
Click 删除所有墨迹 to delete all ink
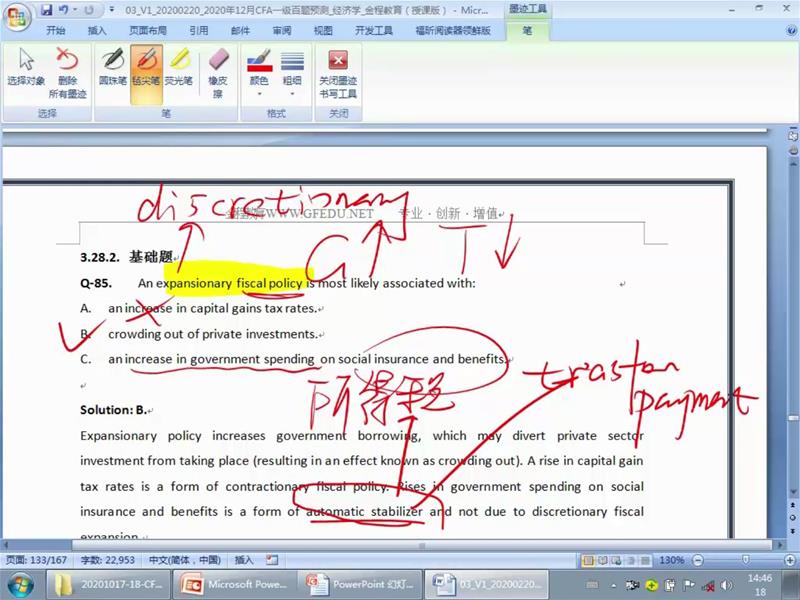(x=67, y=72)
